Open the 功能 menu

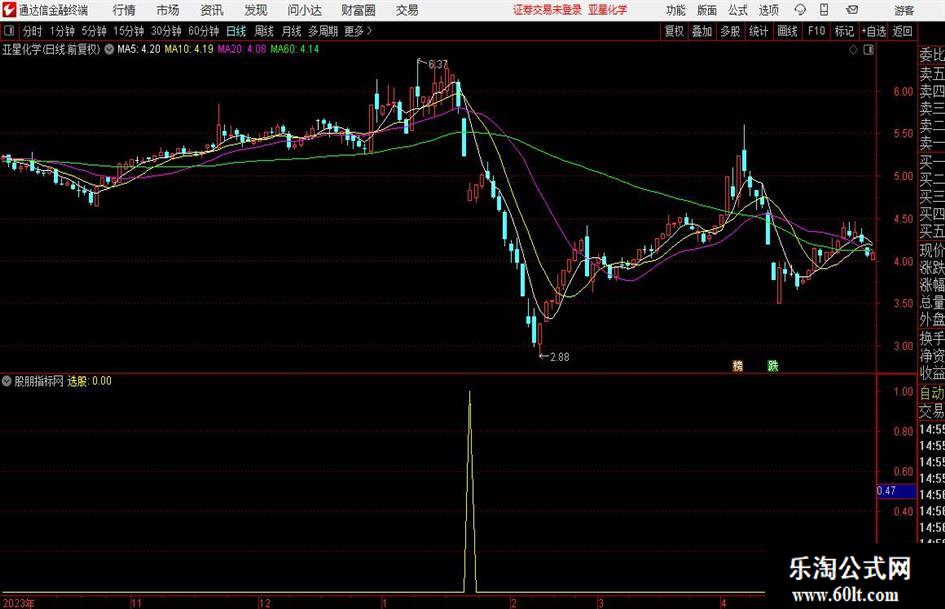676,10
